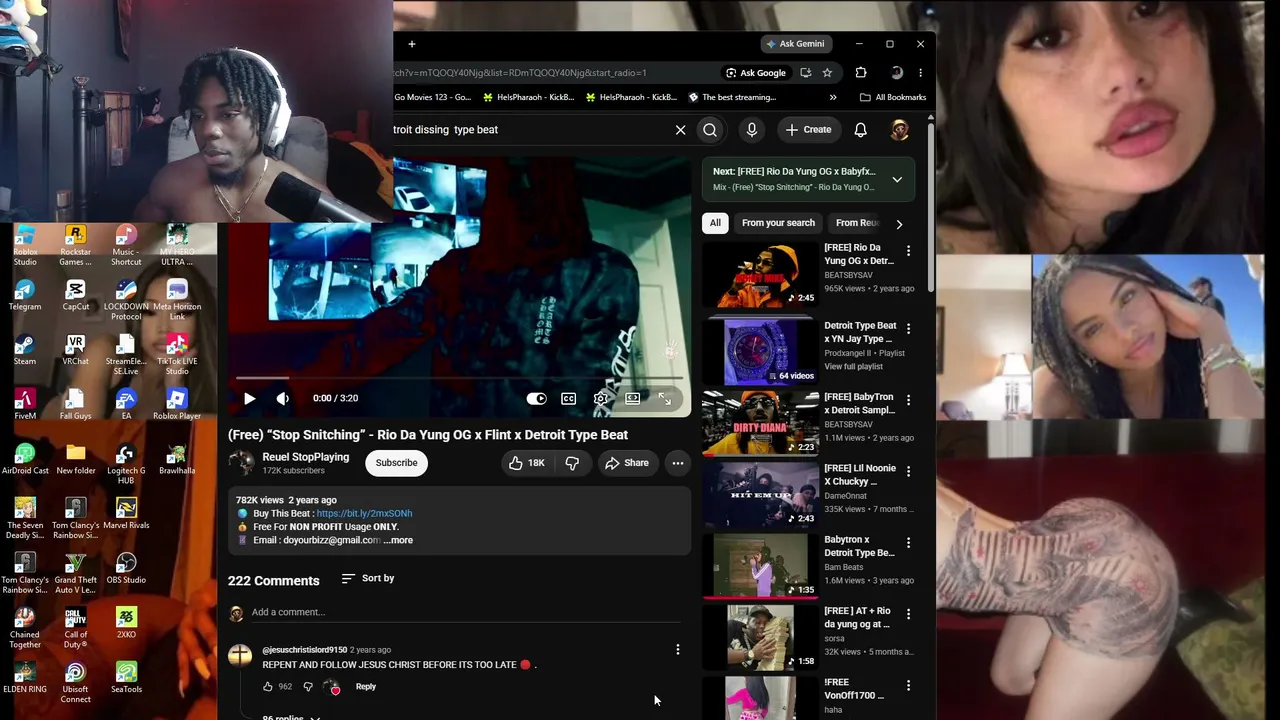Image resolution: width=1280 pixels, height=720 pixels.
Task: Bookmark this page with the star
Action: click(827, 73)
